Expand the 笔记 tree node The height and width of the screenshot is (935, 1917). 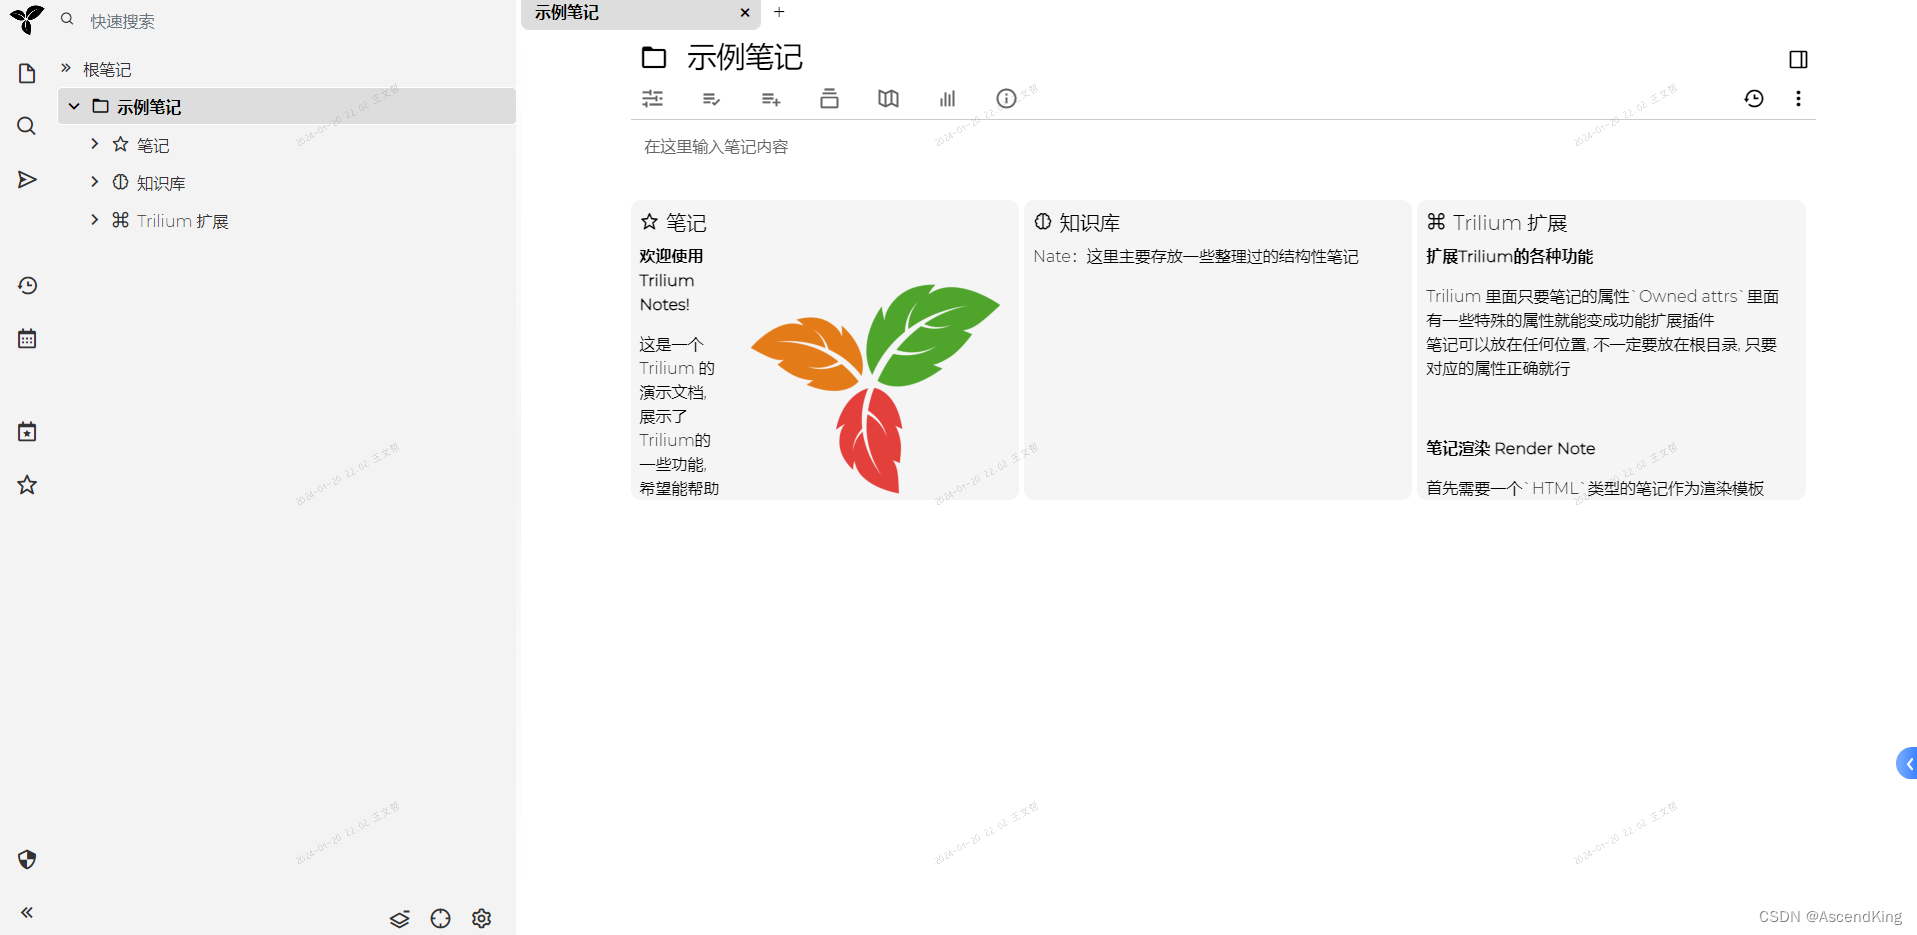click(x=94, y=144)
